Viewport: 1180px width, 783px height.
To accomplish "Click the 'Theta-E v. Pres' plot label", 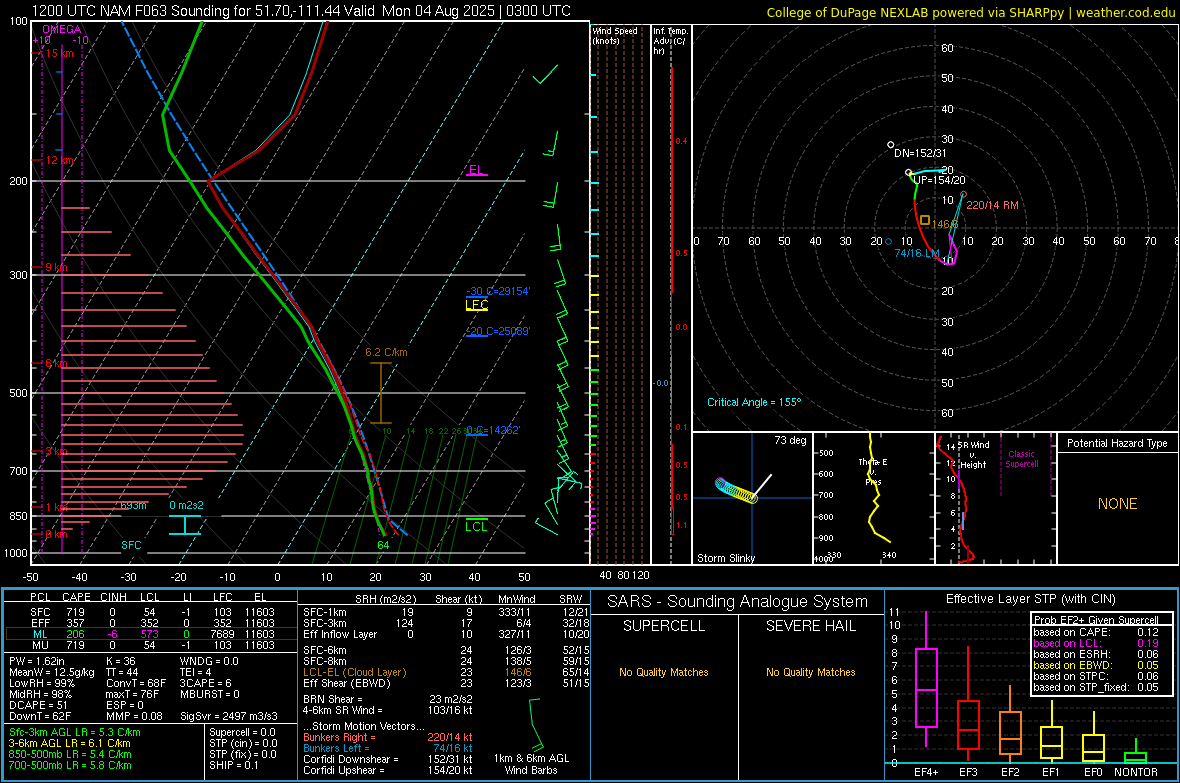I will (873, 471).
